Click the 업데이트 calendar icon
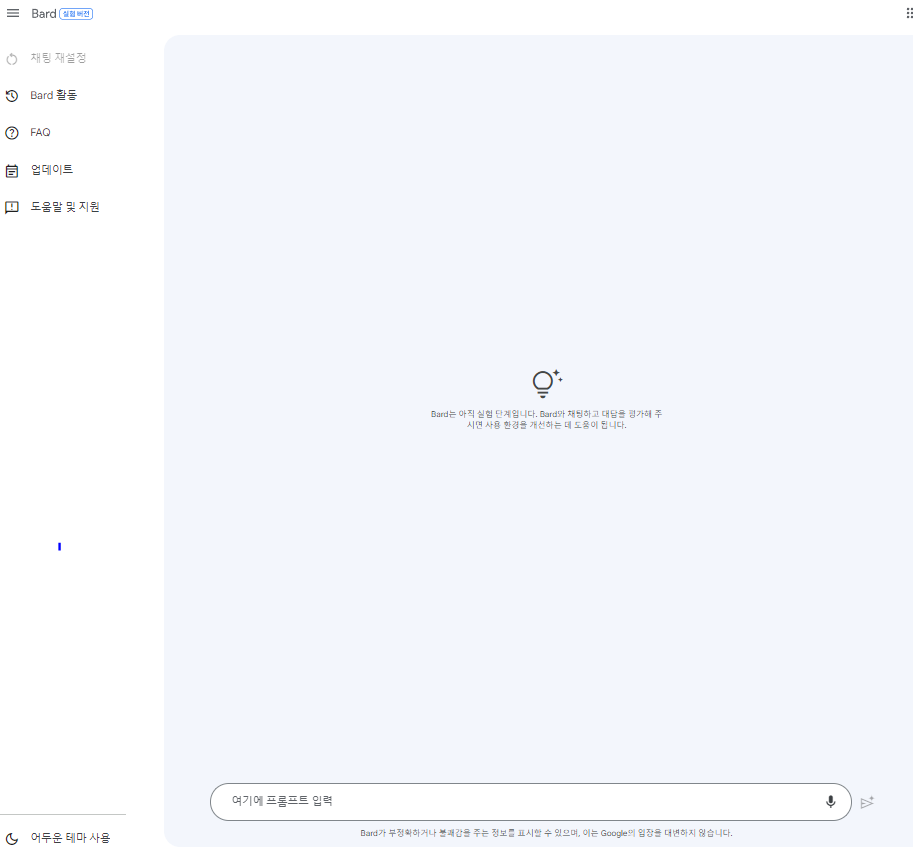The width and height of the screenshot is (913, 853). pos(12,171)
